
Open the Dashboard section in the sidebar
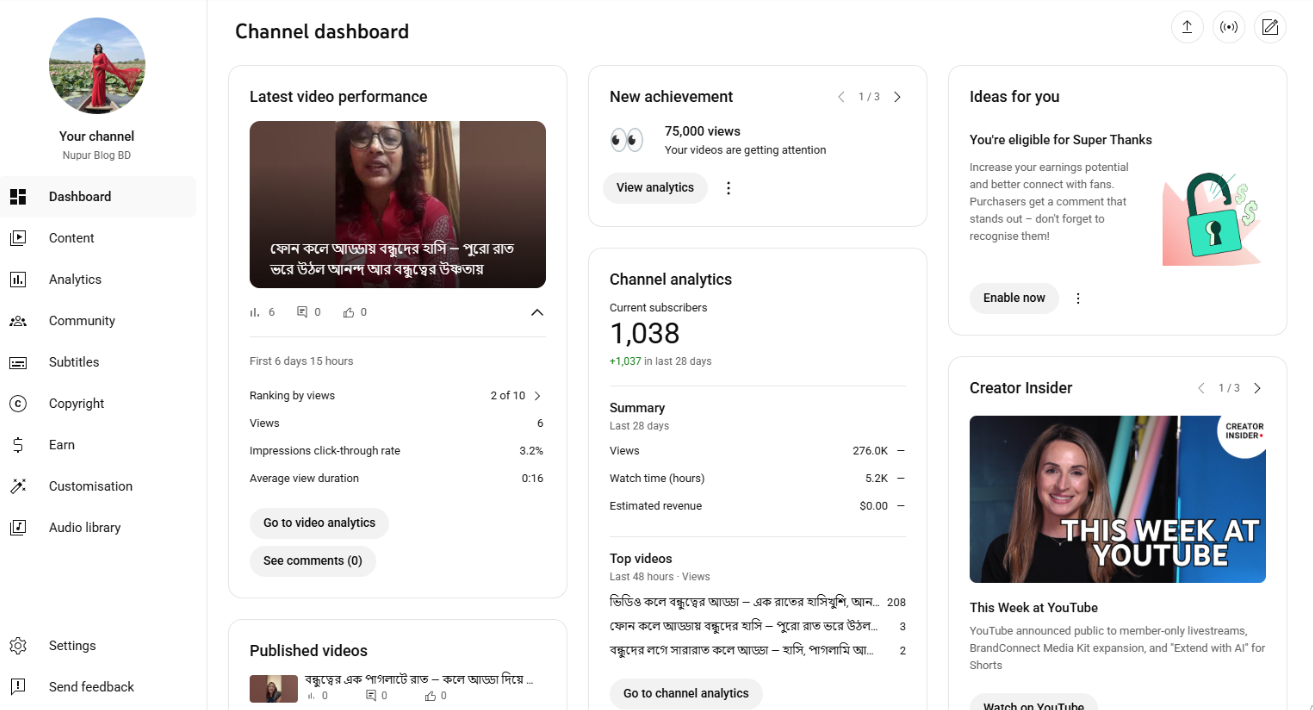pyautogui.click(x=80, y=196)
